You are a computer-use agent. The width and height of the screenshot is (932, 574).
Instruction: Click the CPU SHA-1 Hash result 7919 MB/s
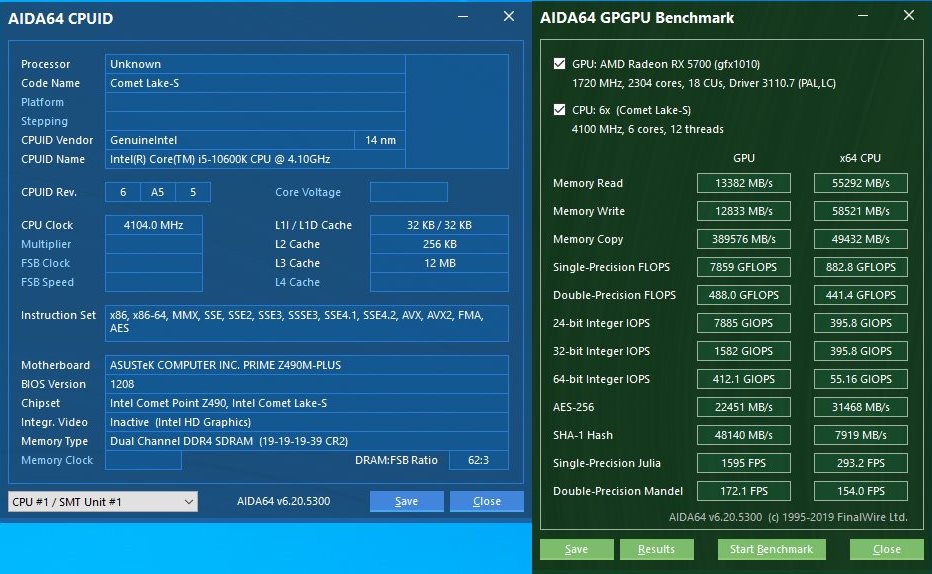pyautogui.click(x=861, y=434)
